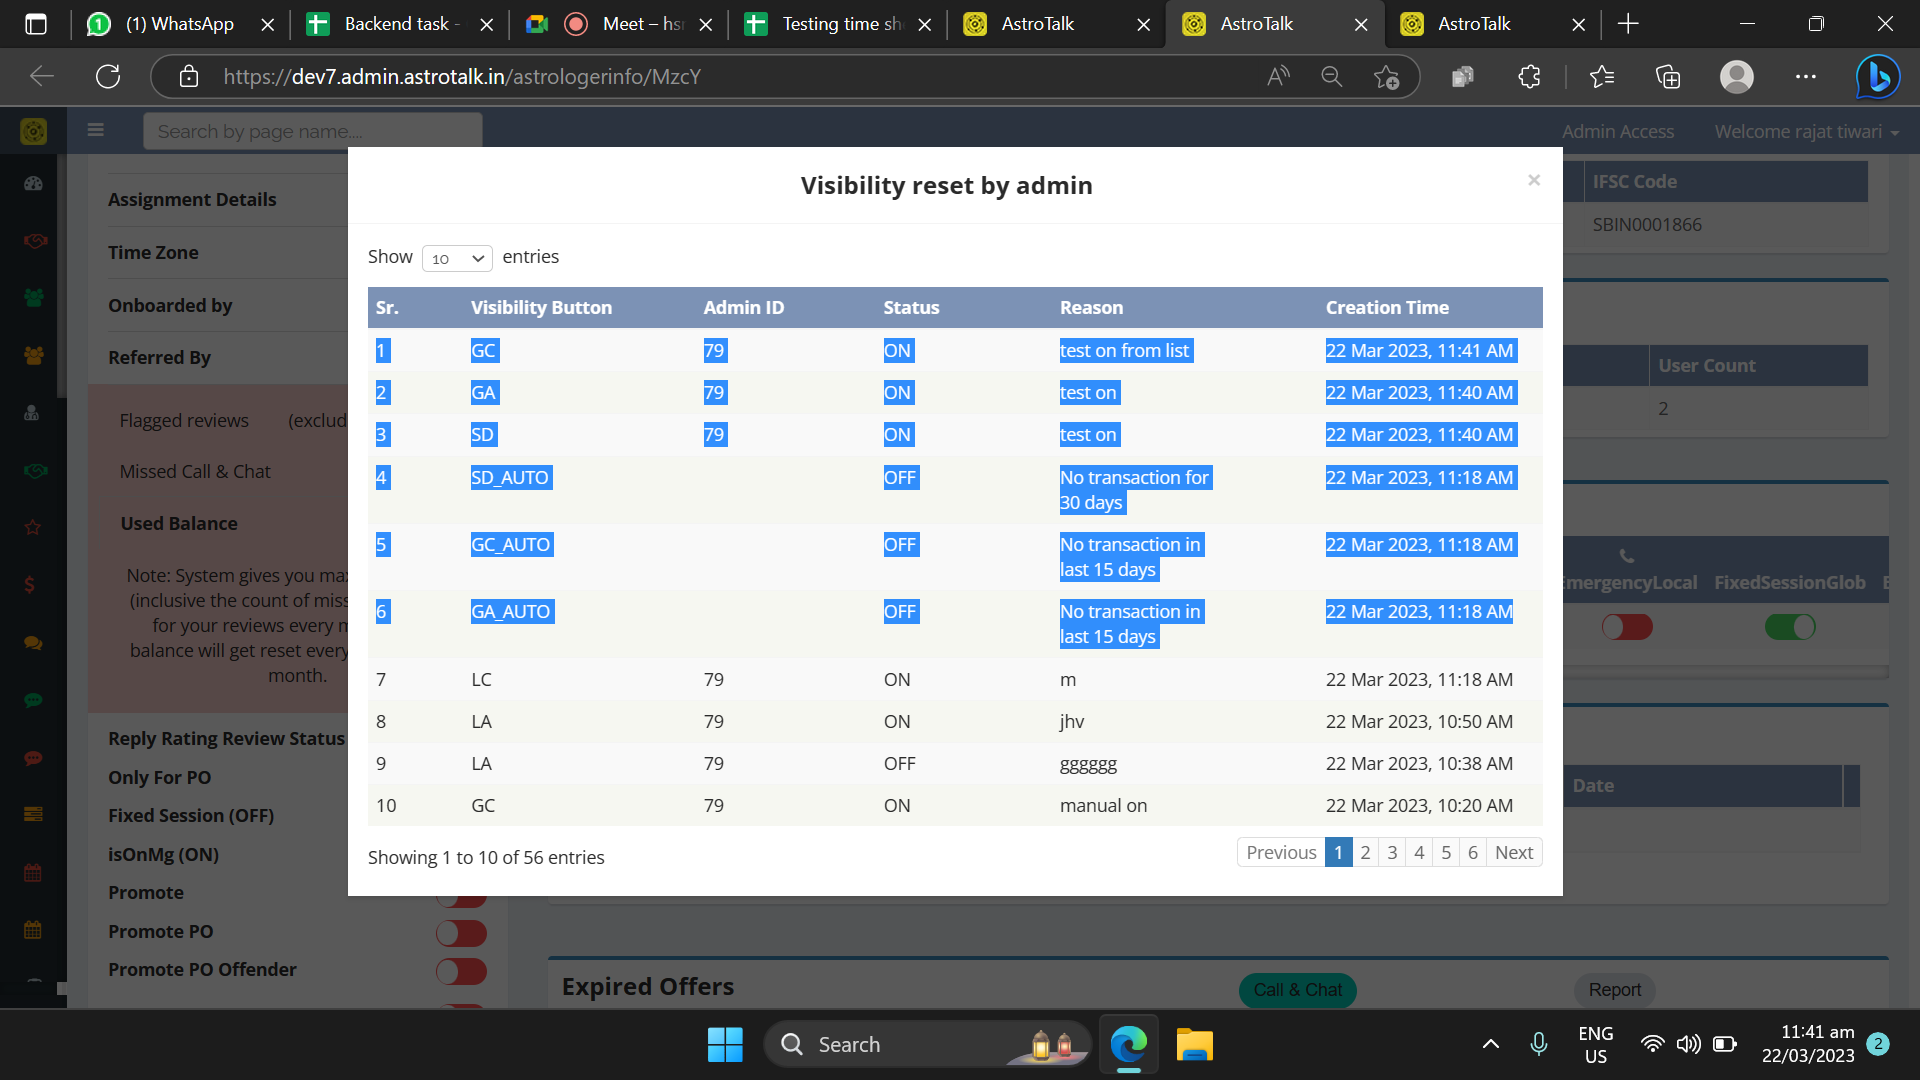1920x1080 pixels.
Task: Open the hamburger sidebar menu icon
Action: (96, 130)
